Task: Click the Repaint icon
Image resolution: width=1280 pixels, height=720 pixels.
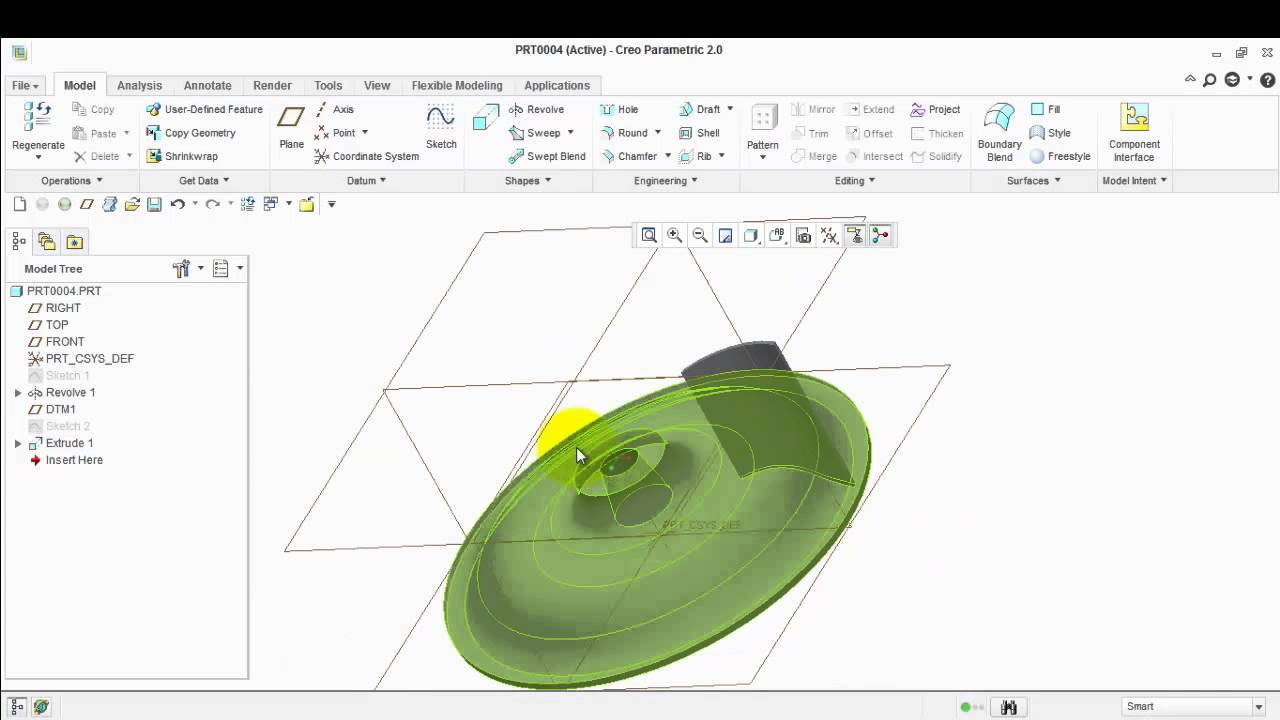Action: click(726, 235)
